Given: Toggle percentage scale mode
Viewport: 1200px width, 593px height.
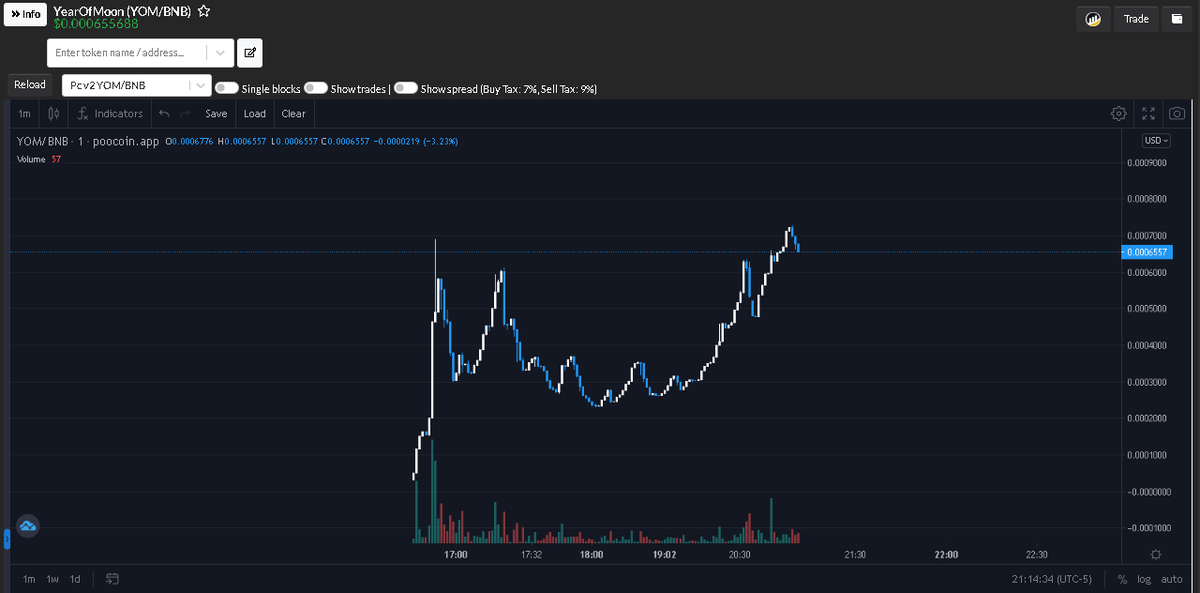Looking at the screenshot, I should (1123, 579).
